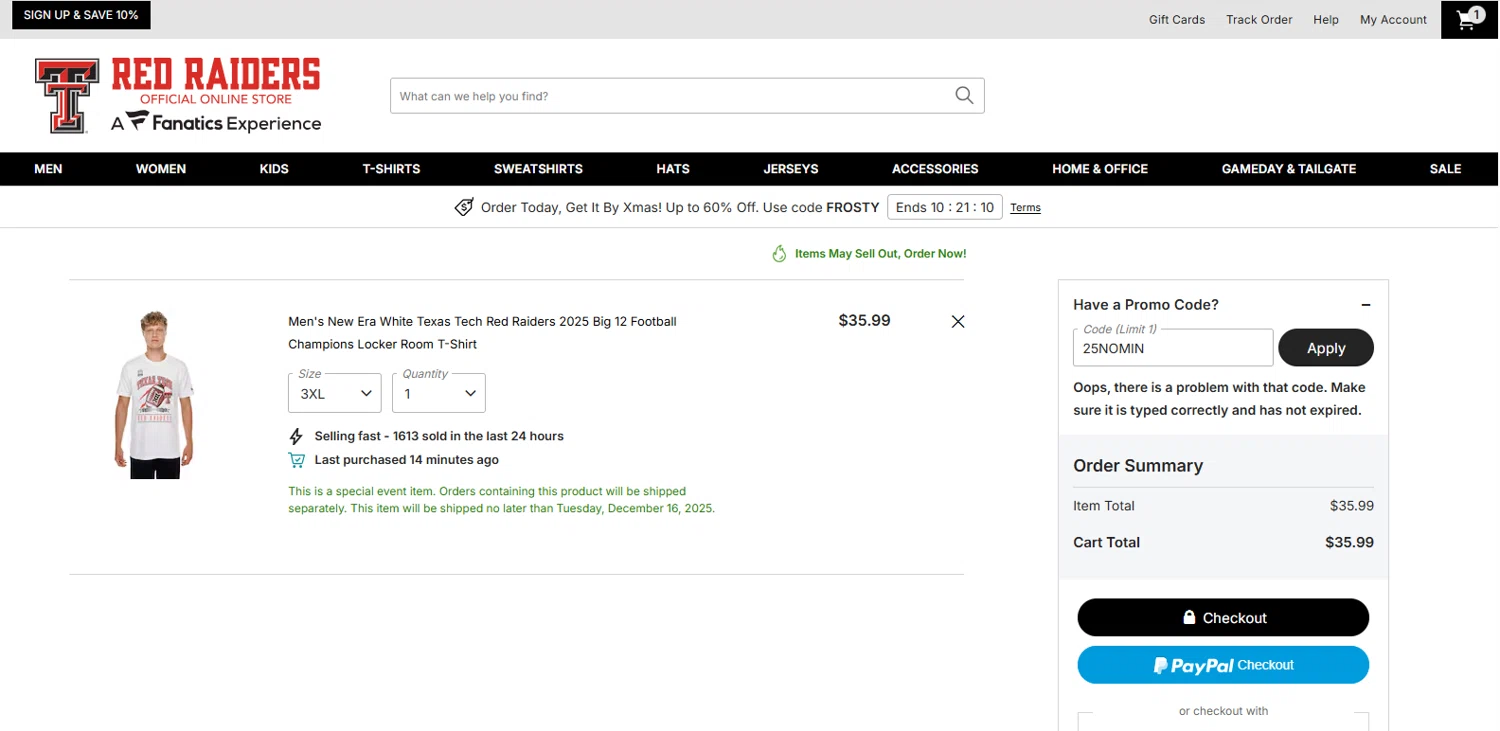Click the PayPal Checkout button

click(1223, 665)
